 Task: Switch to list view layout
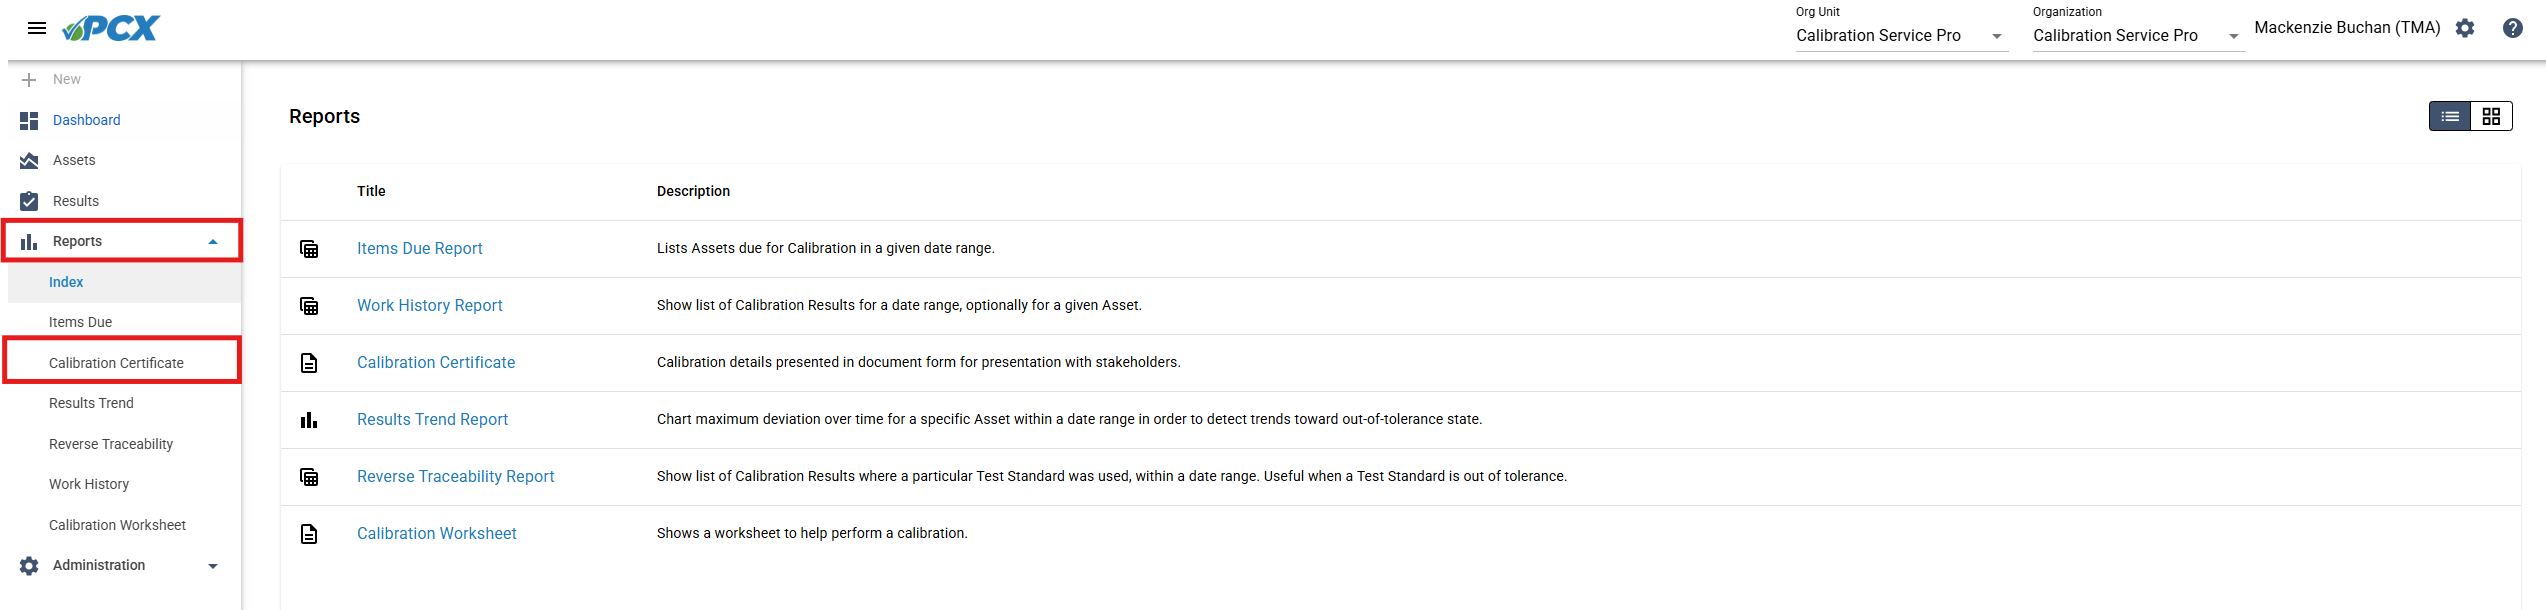(2450, 117)
